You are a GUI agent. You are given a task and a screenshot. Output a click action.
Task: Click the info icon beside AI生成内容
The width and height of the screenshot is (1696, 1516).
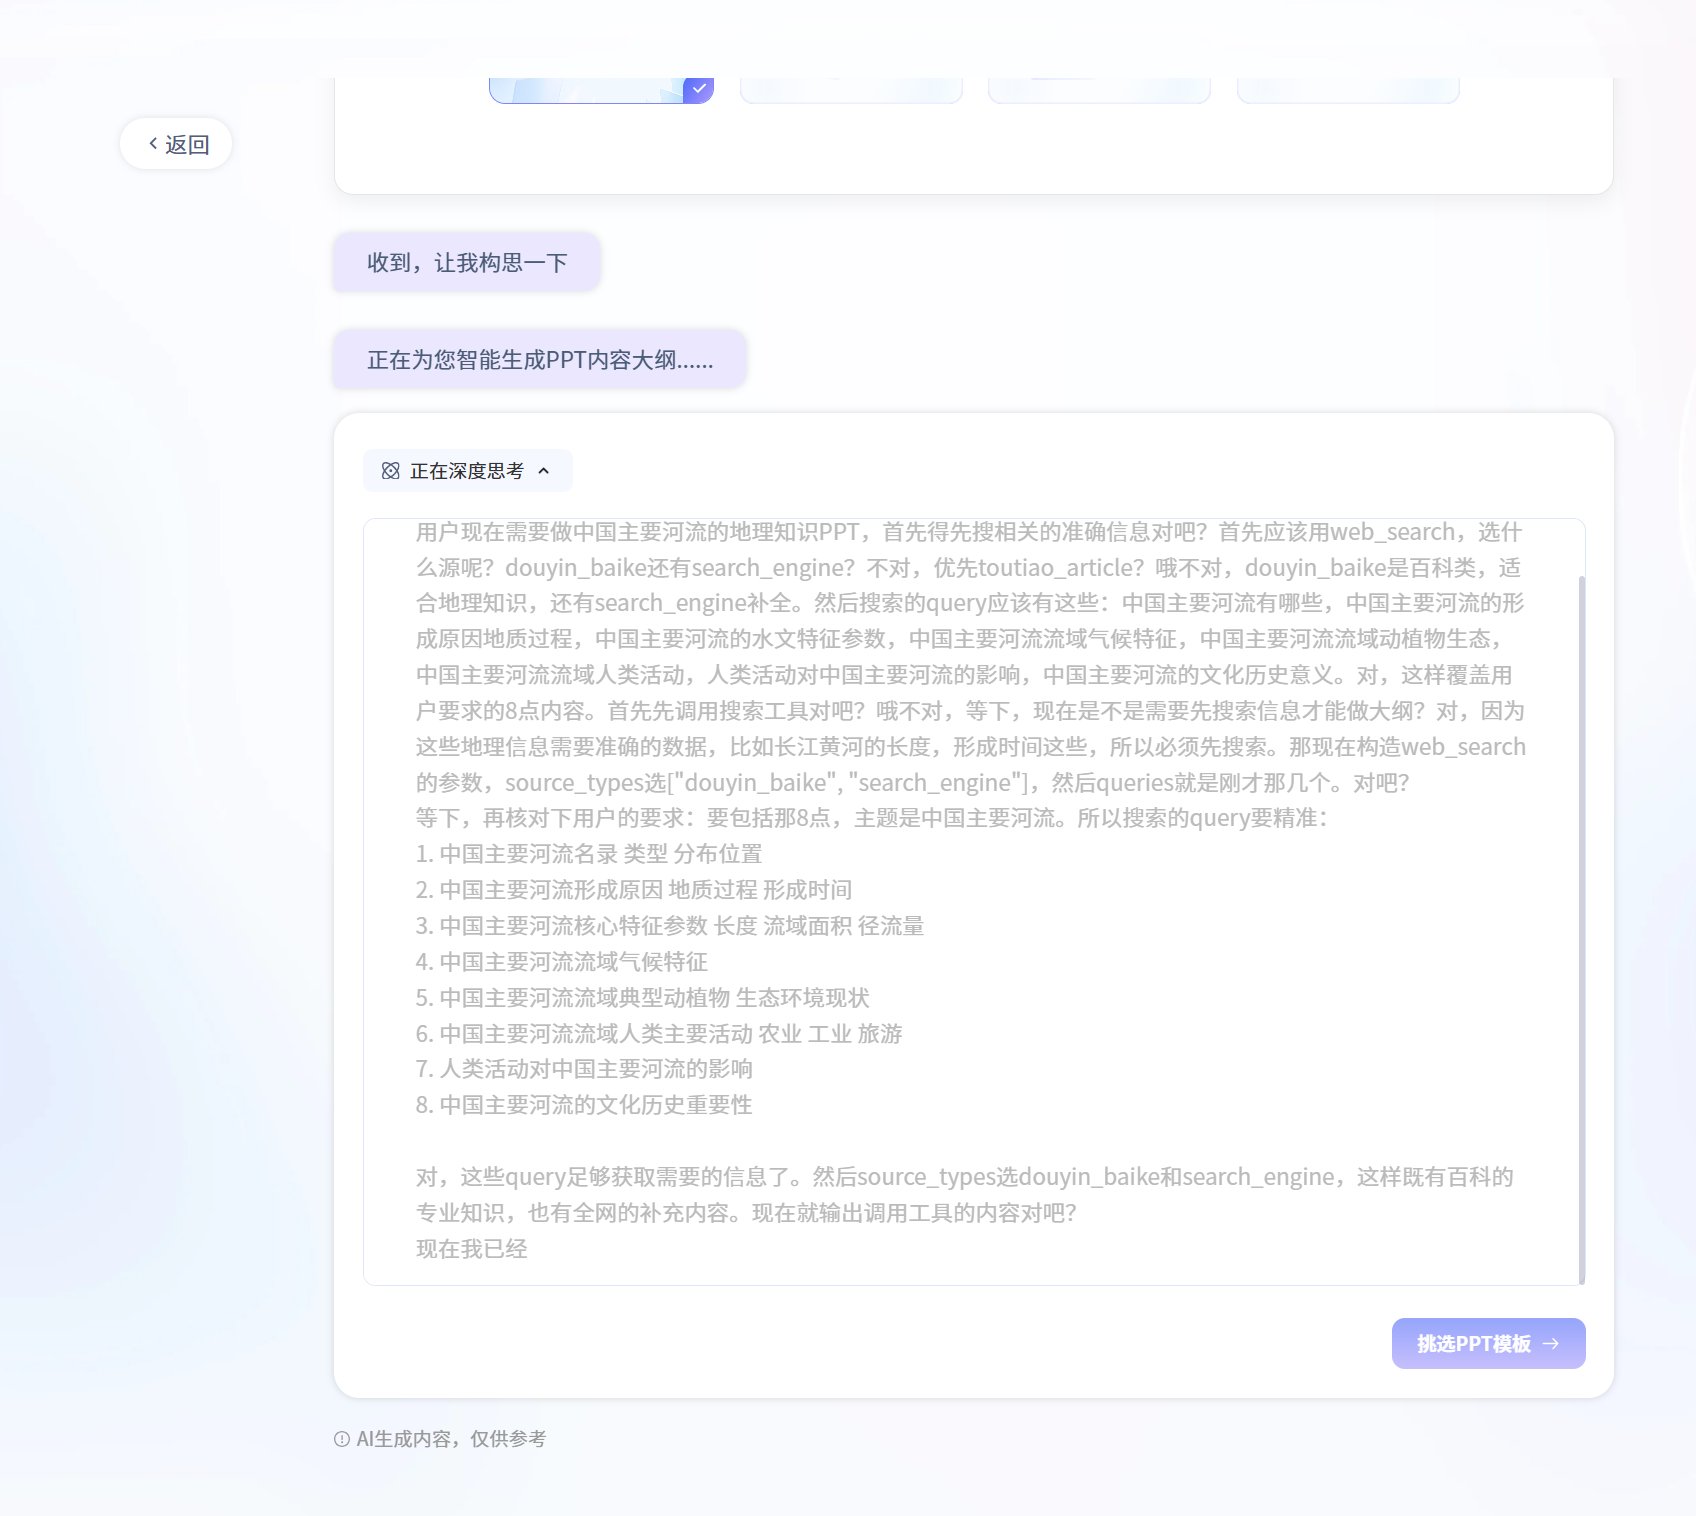point(342,1439)
